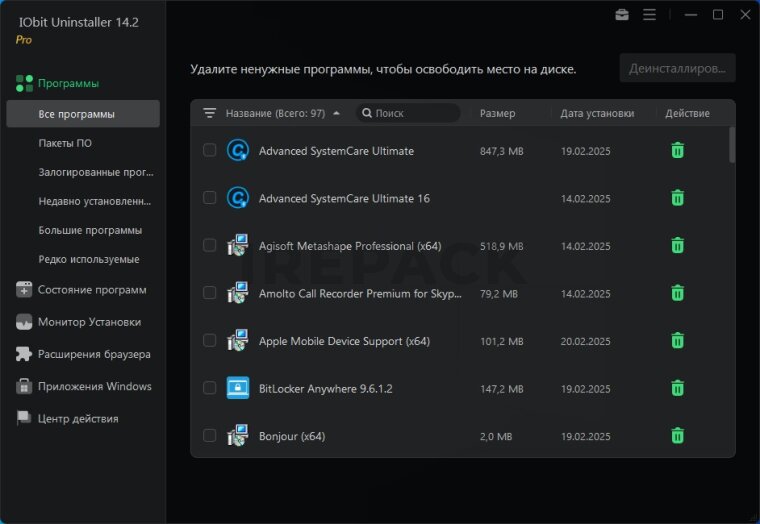Open the hamburger menu in title bar

(649, 15)
